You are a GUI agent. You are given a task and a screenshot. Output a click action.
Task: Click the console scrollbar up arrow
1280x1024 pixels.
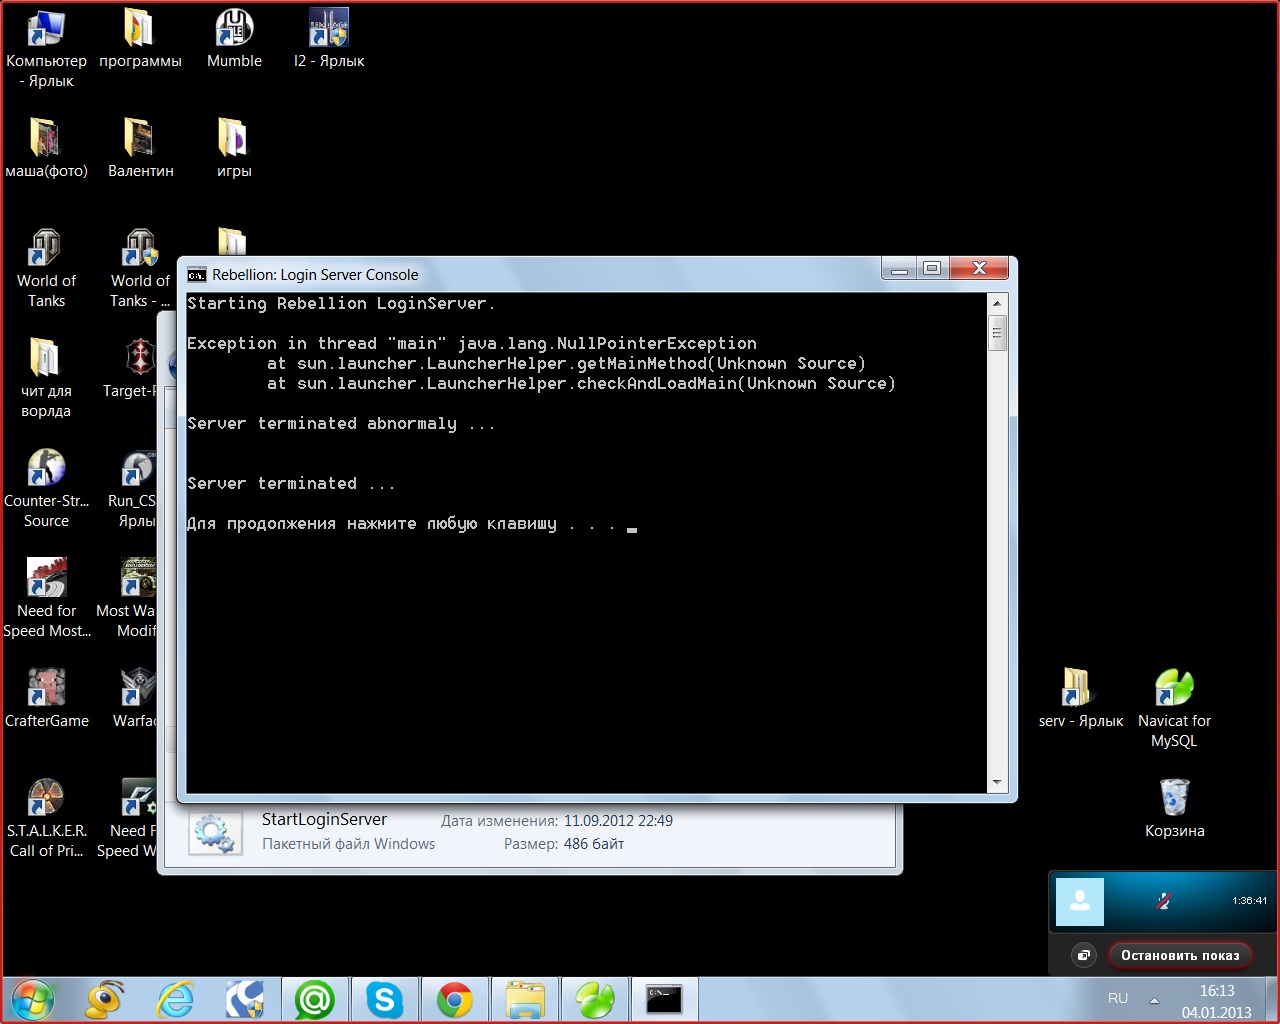(x=997, y=303)
